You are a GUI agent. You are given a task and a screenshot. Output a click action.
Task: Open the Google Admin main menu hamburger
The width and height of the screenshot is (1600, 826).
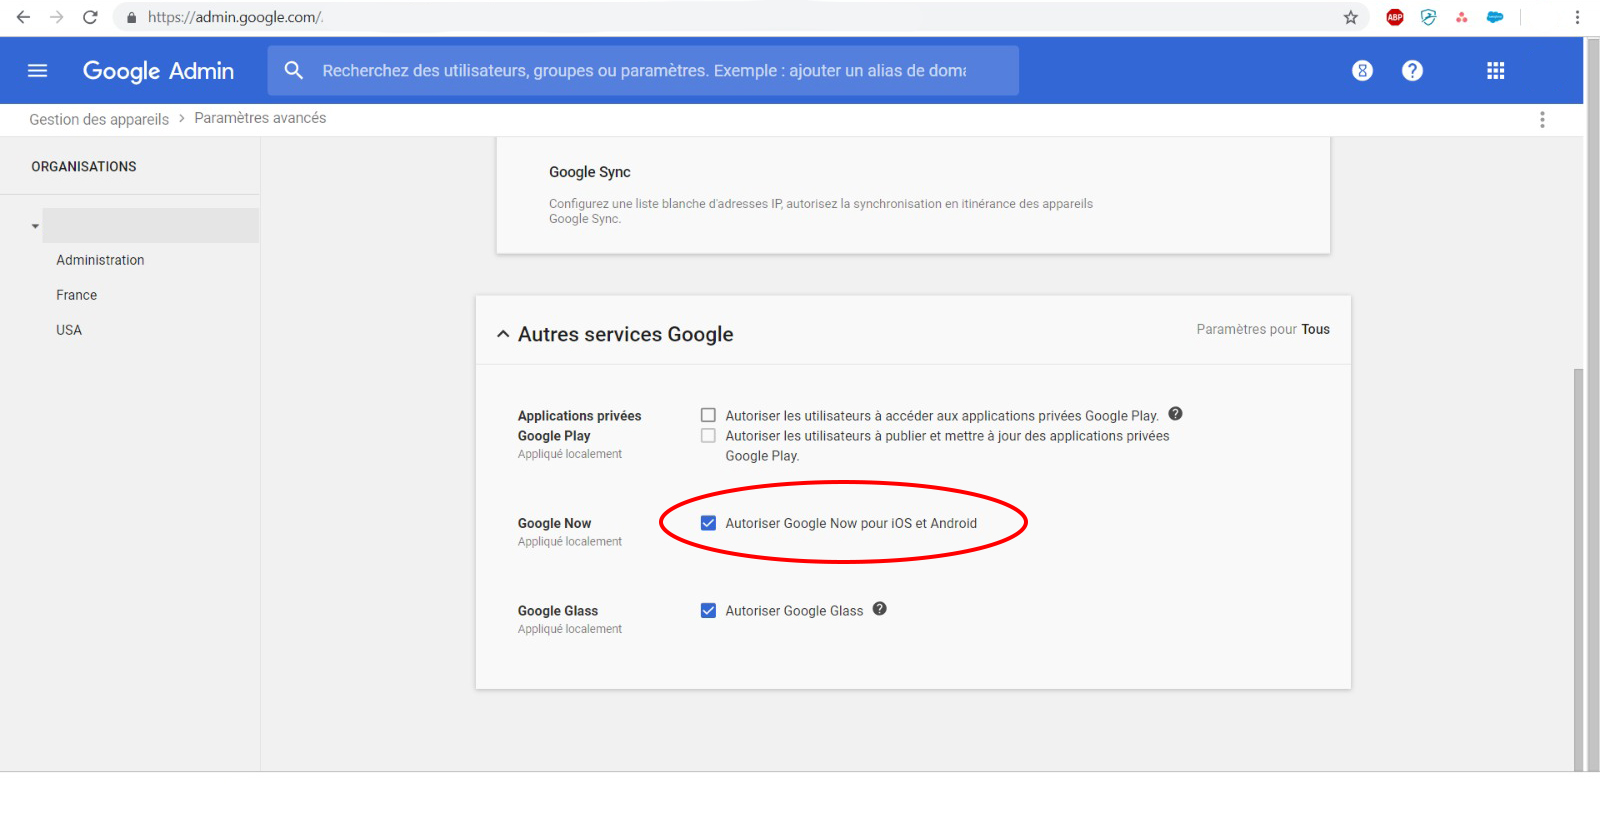pos(37,71)
